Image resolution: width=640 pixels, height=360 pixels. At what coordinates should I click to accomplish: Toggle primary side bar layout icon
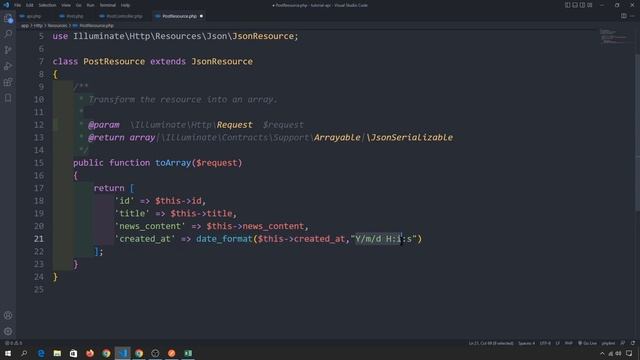coord(567,5)
